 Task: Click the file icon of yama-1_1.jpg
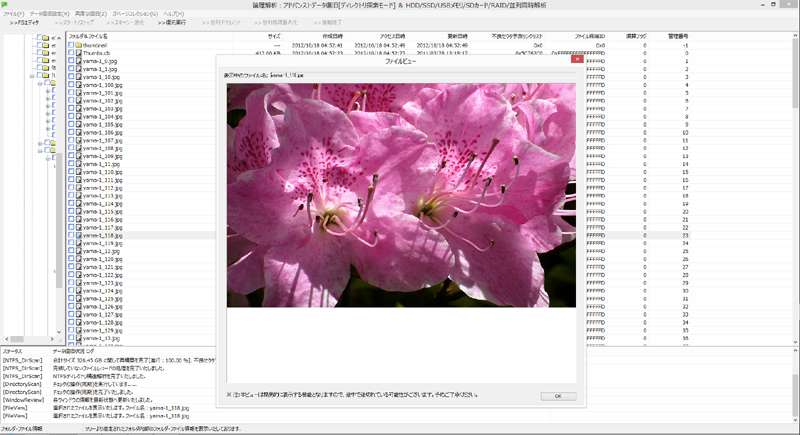pos(79,69)
